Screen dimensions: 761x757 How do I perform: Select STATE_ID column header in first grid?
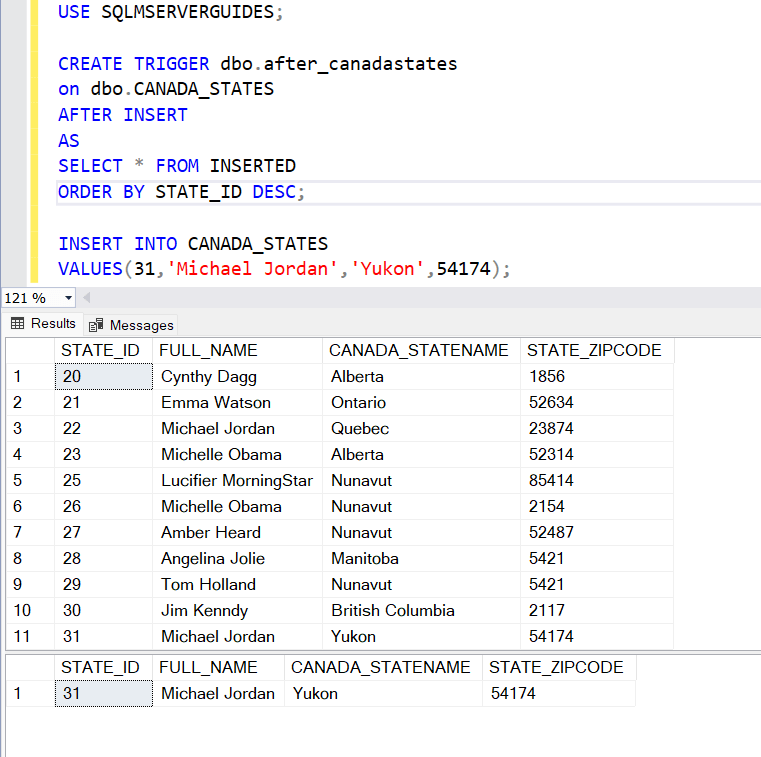(x=104, y=350)
